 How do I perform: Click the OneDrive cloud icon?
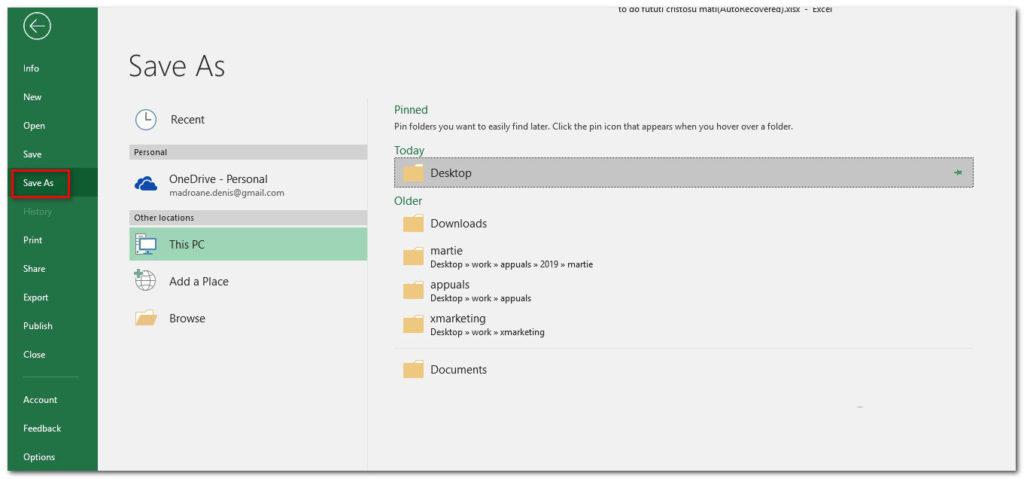[x=146, y=184]
